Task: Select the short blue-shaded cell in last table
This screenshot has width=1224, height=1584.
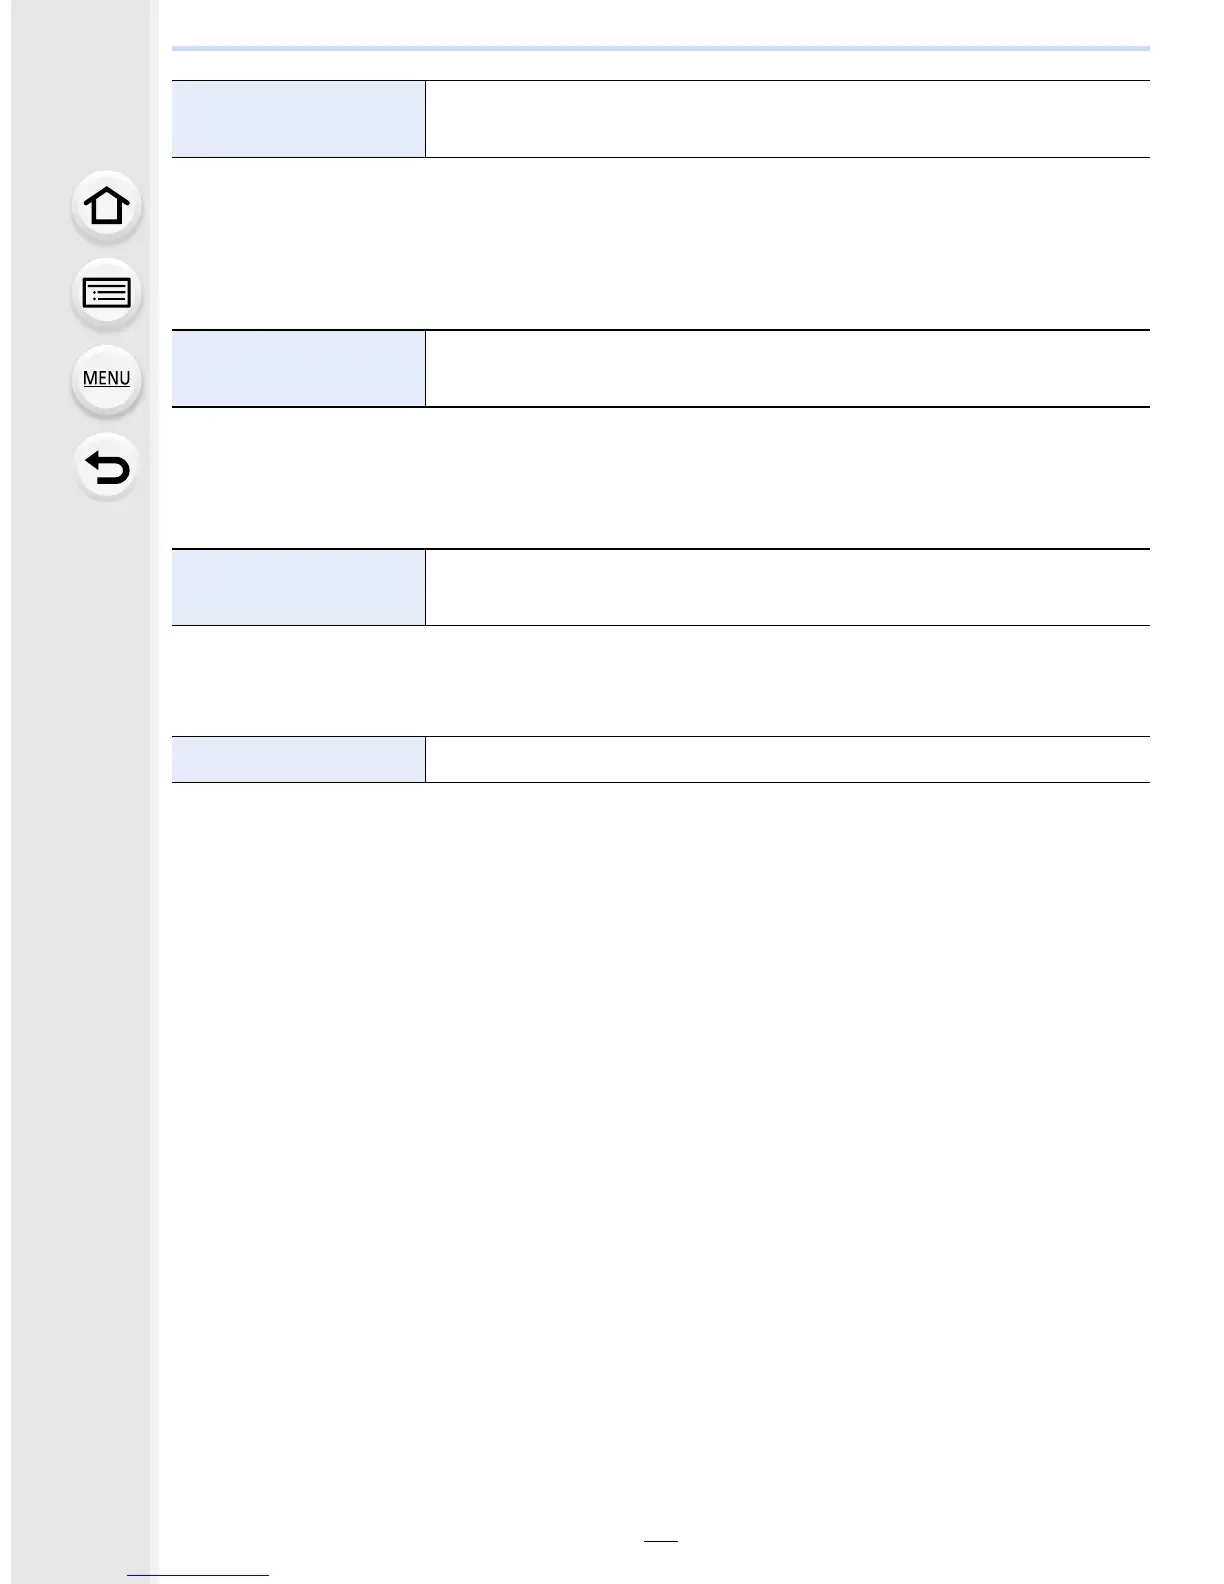Action: (x=298, y=759)
